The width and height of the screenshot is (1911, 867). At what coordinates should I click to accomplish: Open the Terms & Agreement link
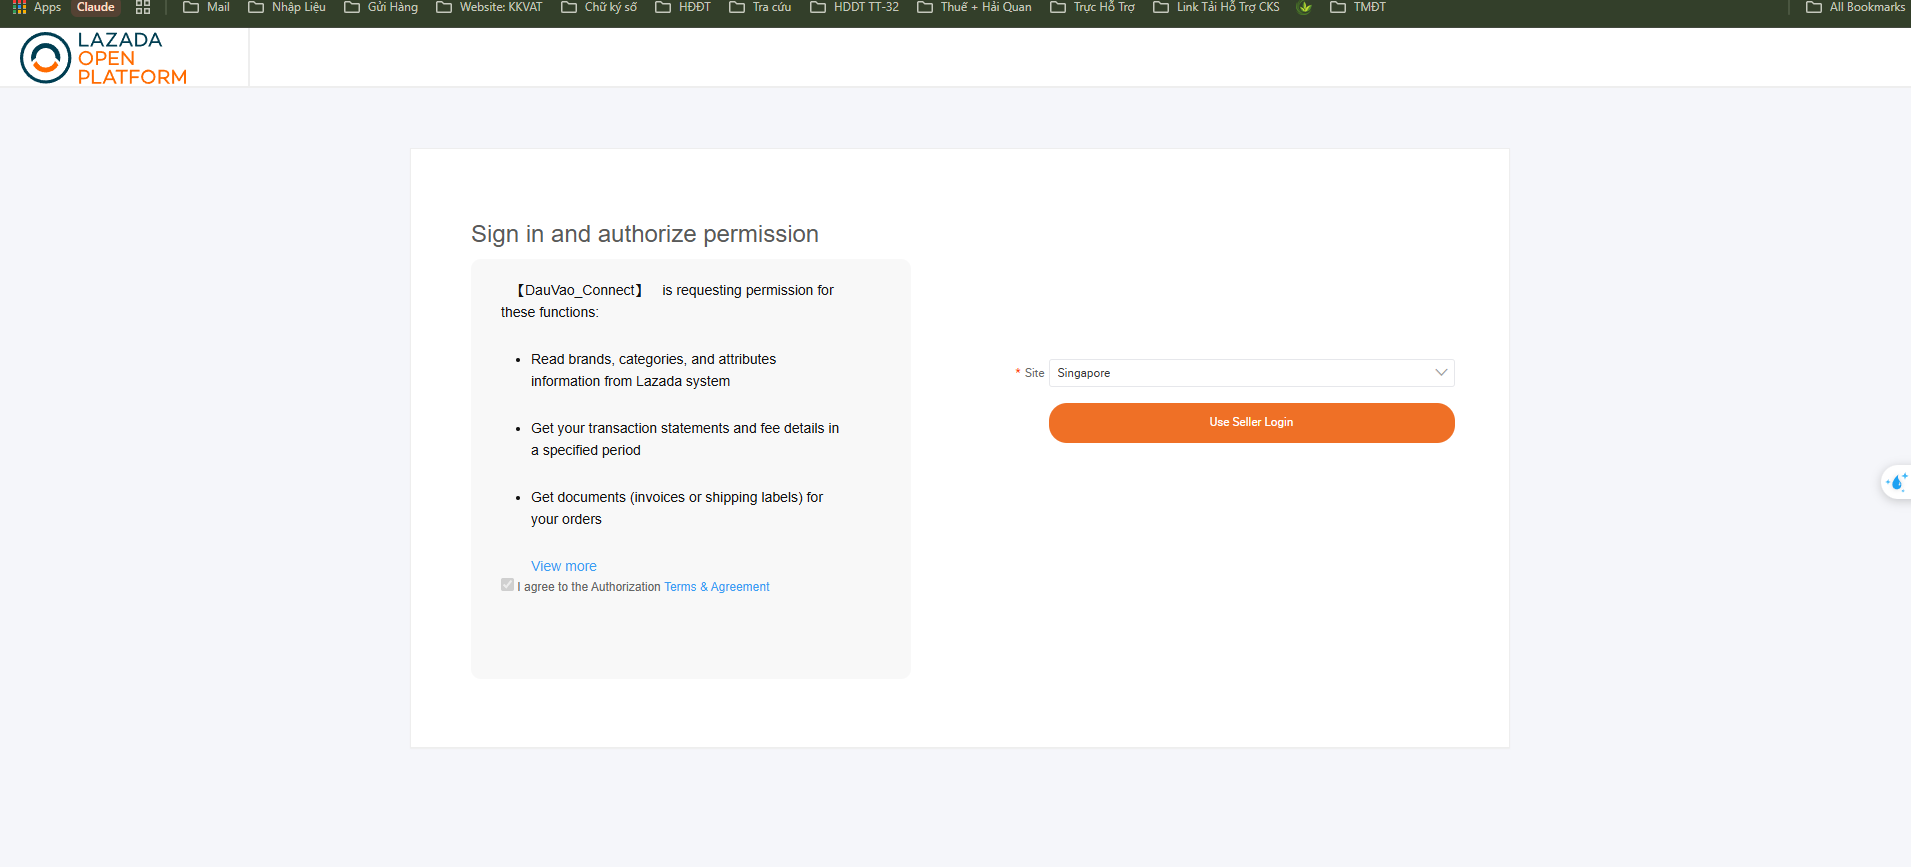click(717, 587)
